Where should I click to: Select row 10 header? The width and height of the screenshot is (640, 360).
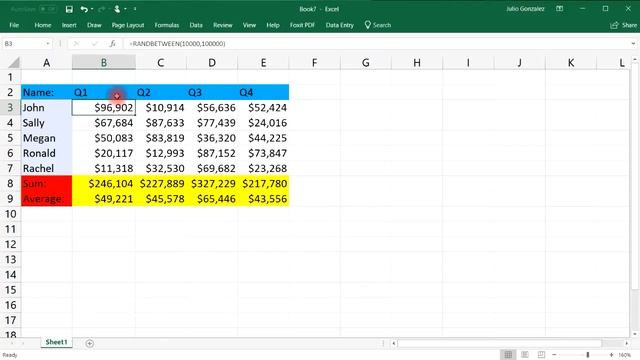click(x=11, y=214)
